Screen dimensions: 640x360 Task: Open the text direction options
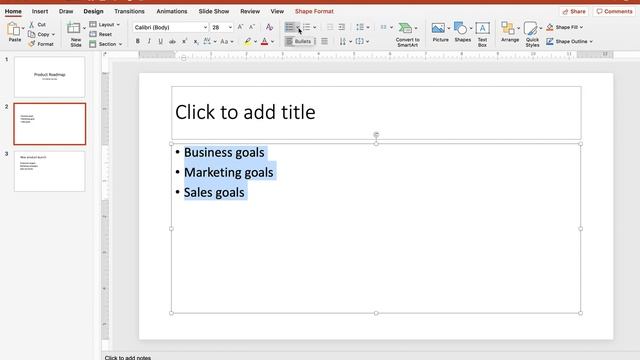tap(345, 41)
